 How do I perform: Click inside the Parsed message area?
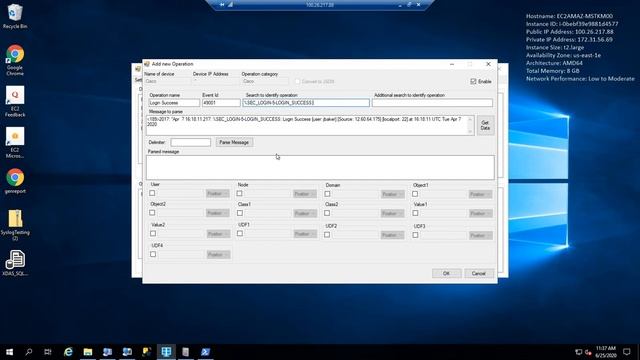(x=320, y=167)
